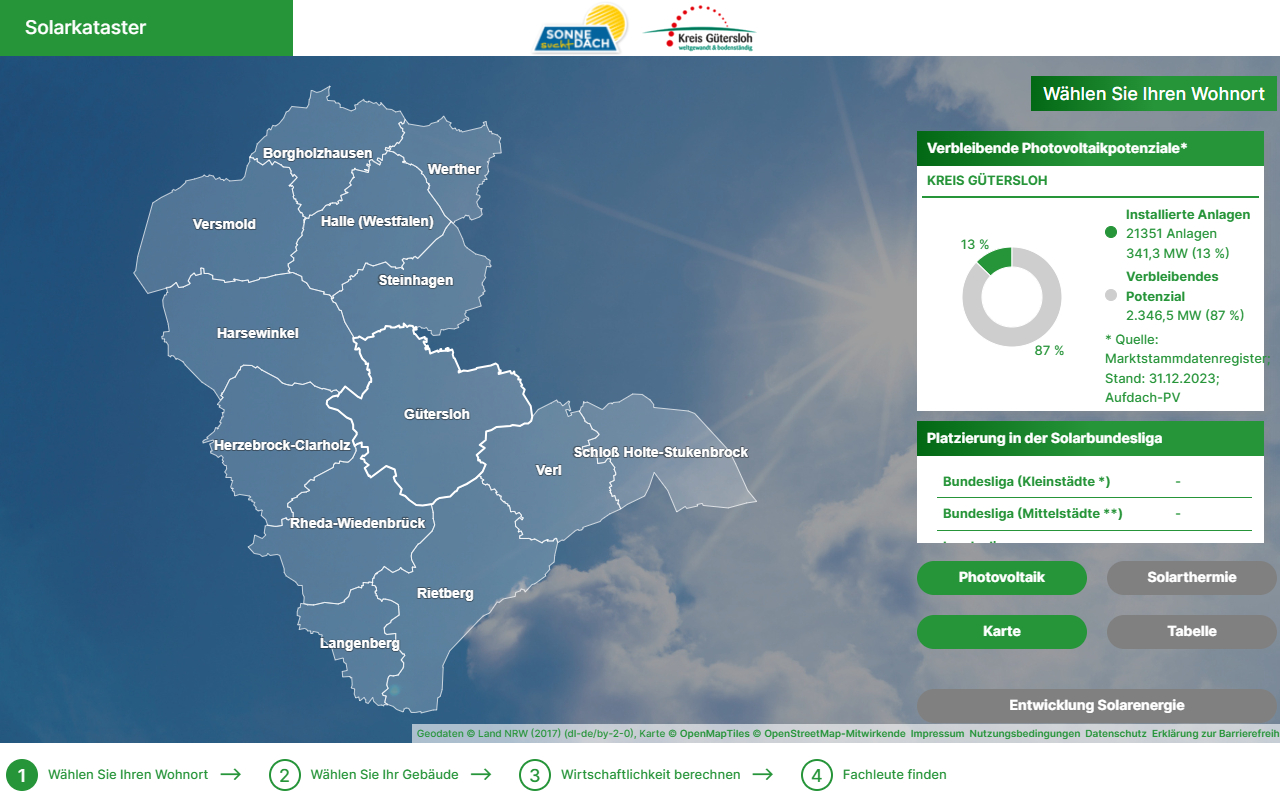Click the 341,3 MW (13 %) value
Screen dimensions: 1280x800
(1177, 253)
